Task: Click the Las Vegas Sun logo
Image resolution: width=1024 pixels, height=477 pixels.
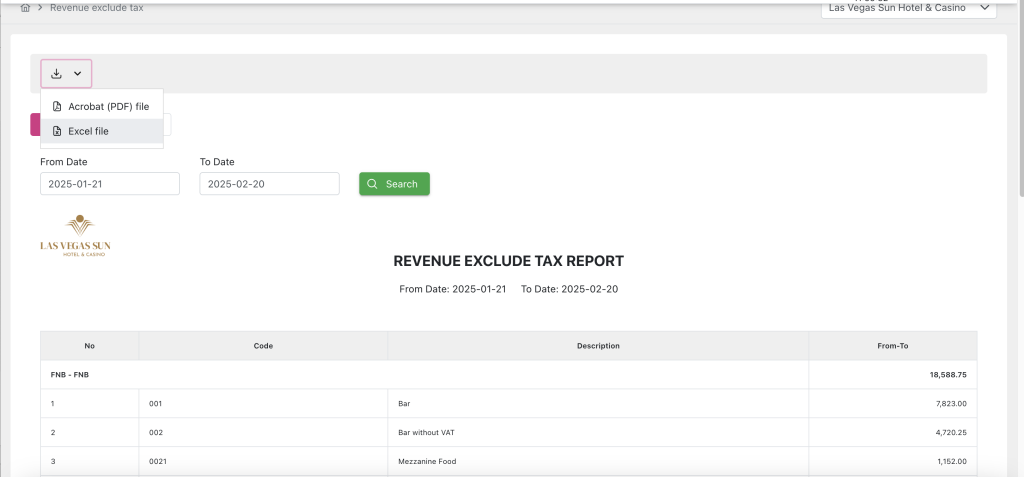Action: coord(75,236)
